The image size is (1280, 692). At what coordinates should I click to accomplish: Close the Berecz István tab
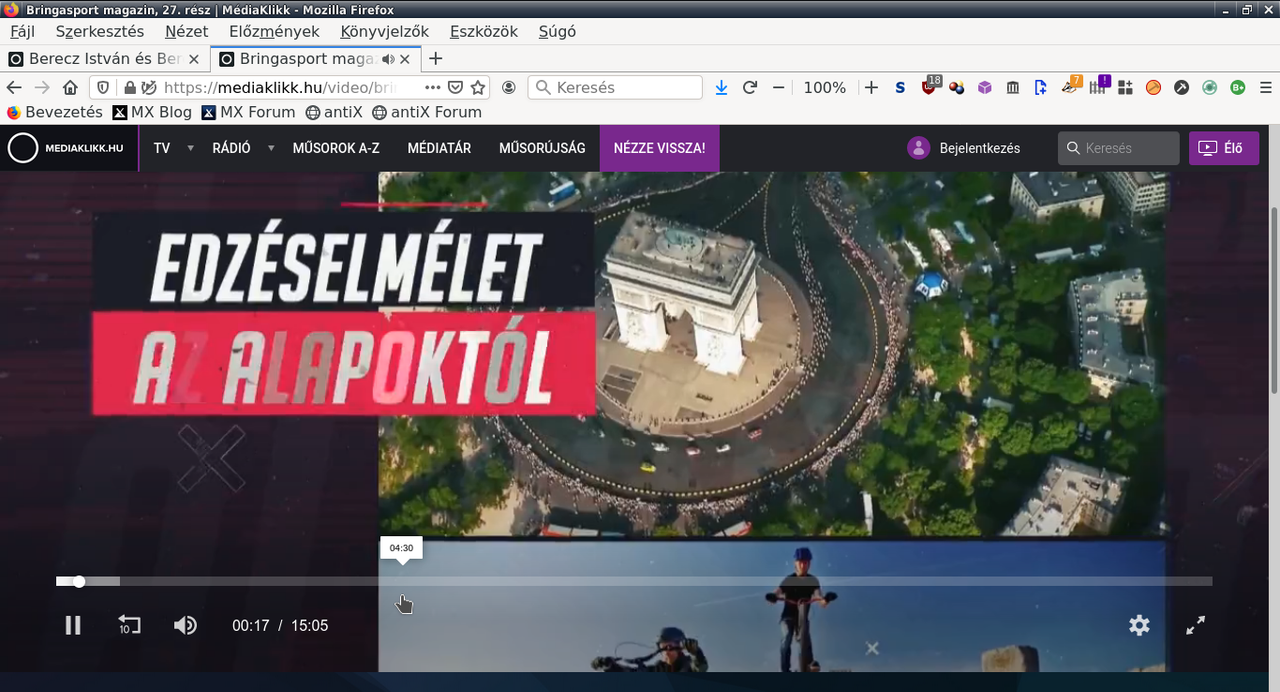click(194, 59)
